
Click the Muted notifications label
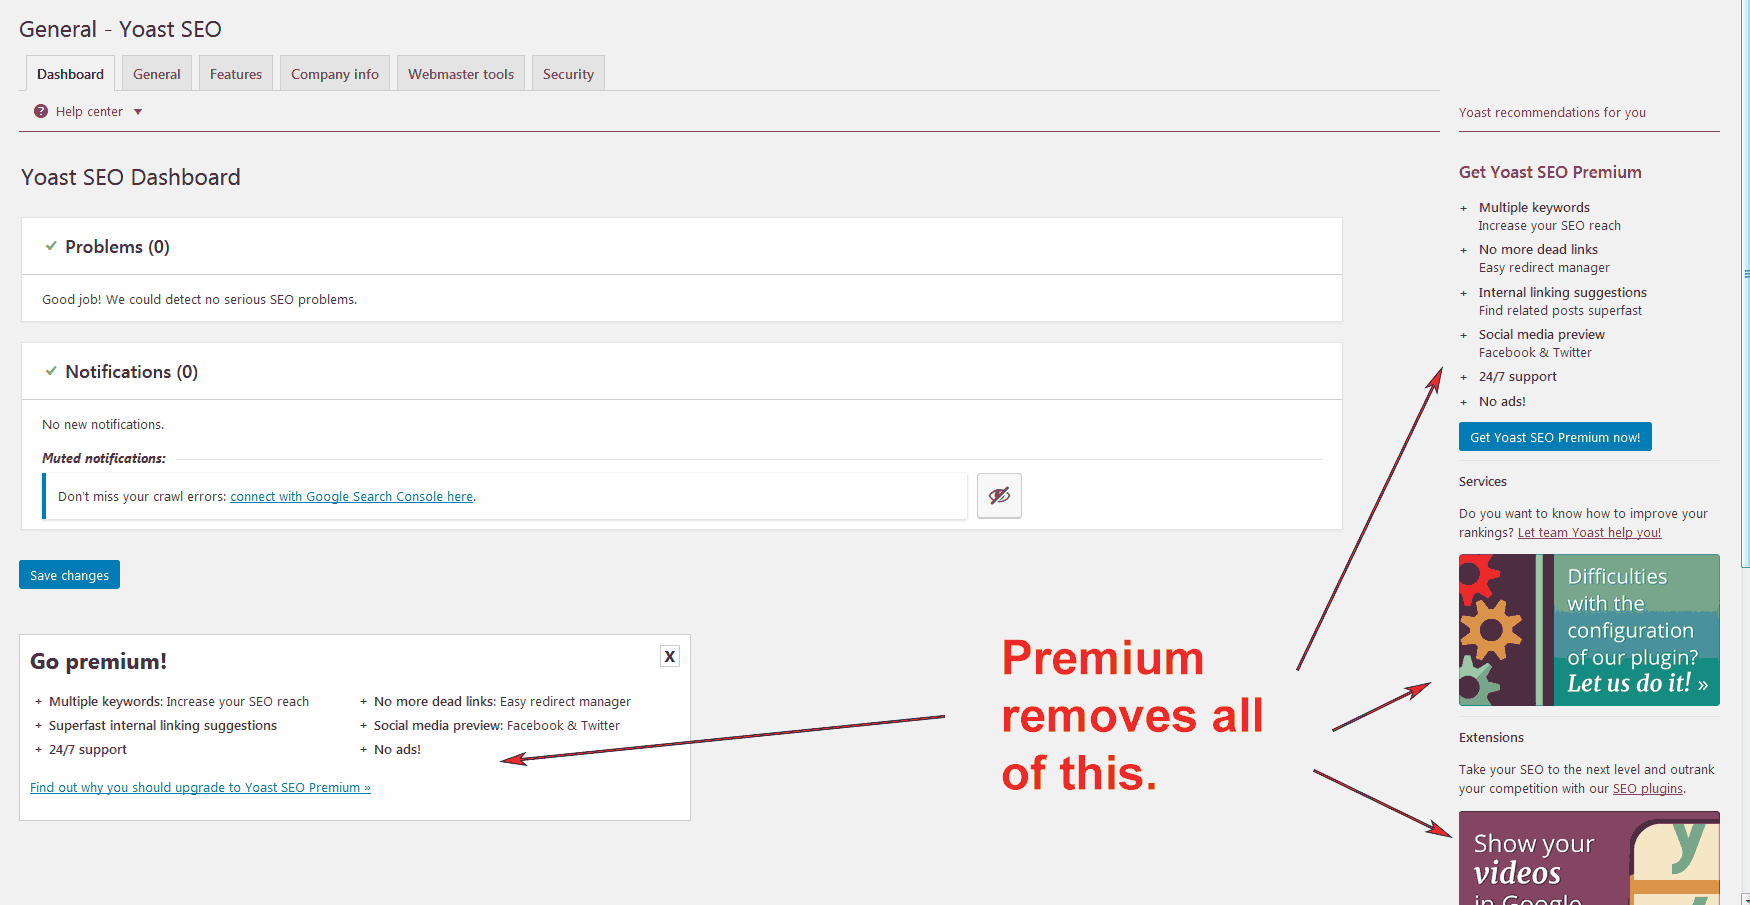point(104,458)
